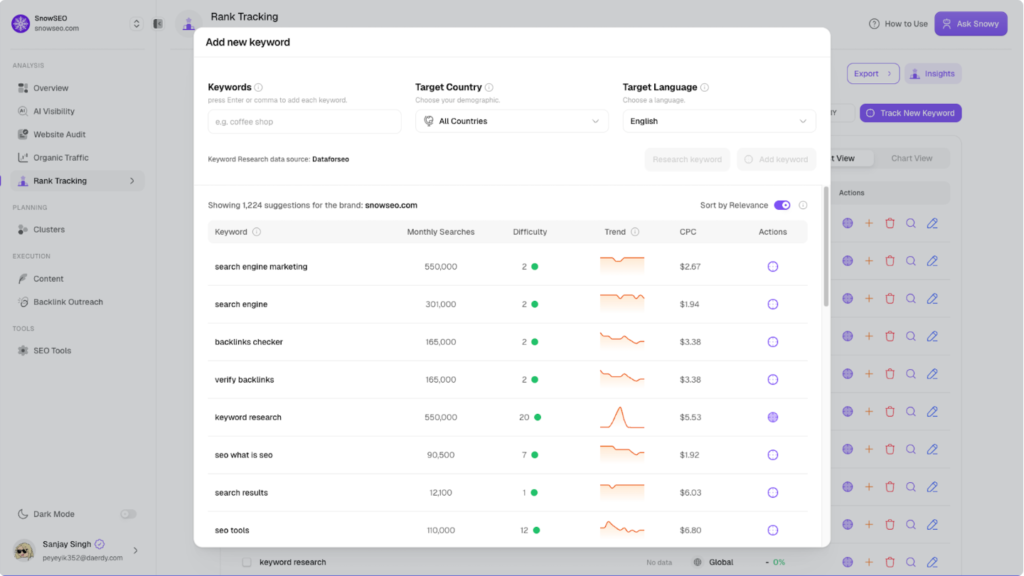
Task: Tick checkbox beside keyword research row behind the dialog
Action: (247, 562)
